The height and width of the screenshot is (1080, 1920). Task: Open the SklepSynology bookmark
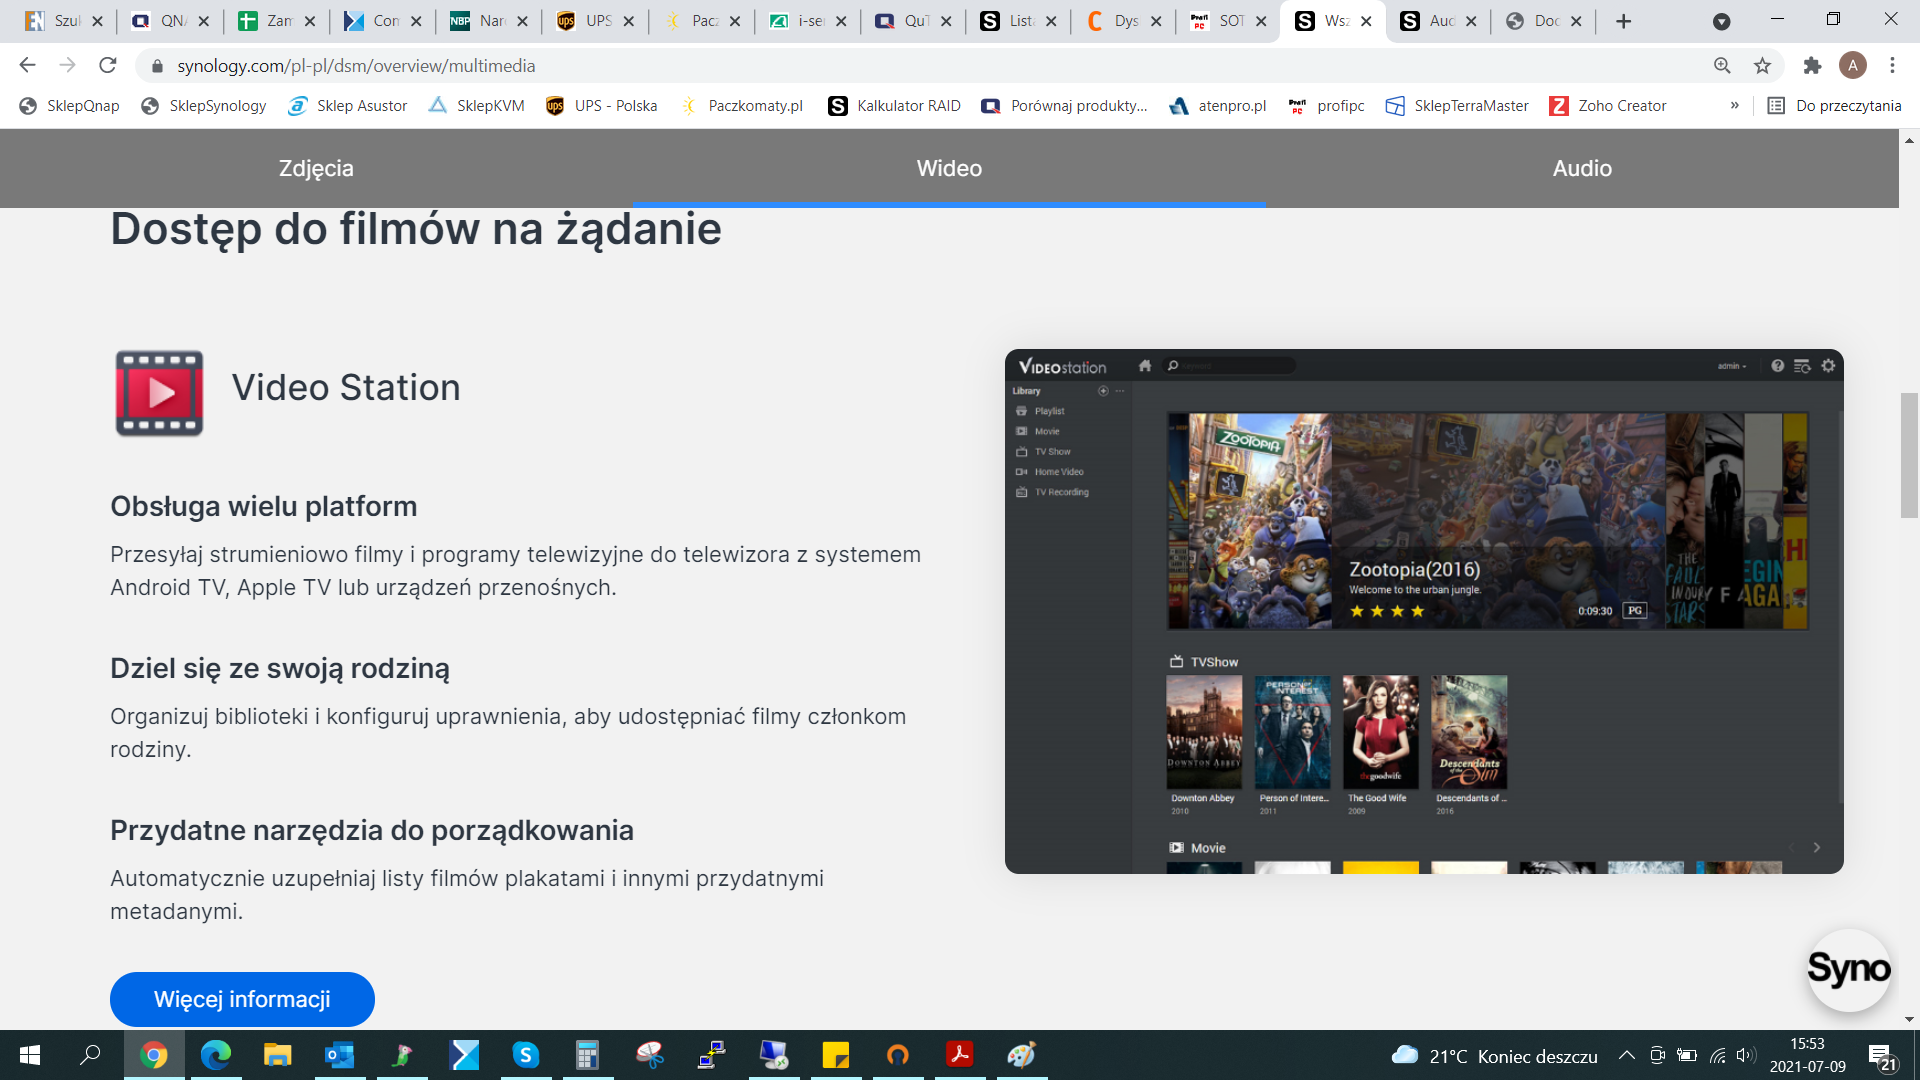tap(203, 106)
